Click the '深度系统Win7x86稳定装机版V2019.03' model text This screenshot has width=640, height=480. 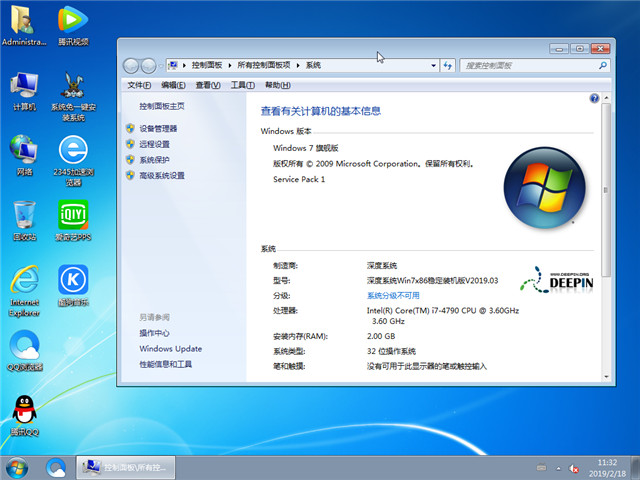pyautogui.click(x=432, y=280)
